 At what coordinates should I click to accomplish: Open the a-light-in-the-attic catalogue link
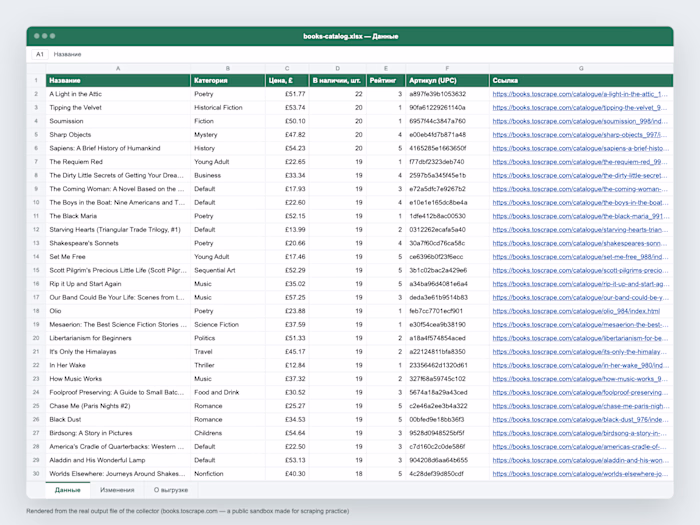tap(580, 94)
